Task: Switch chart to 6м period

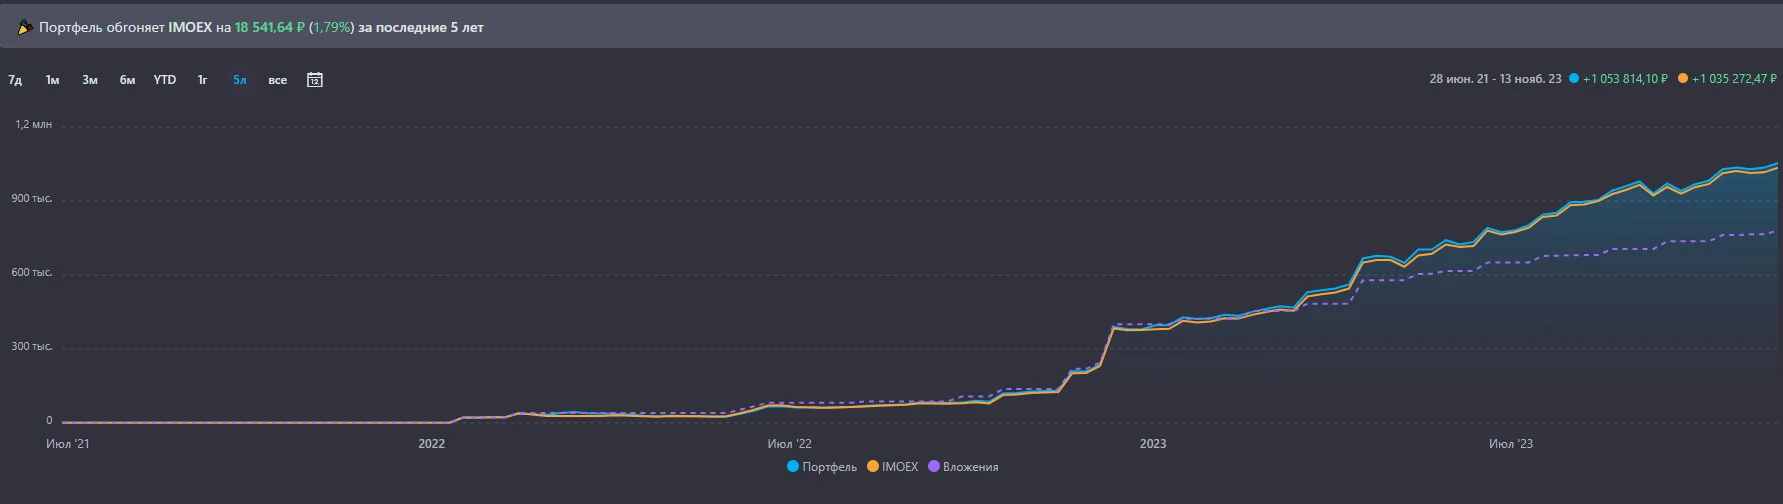Action: click(127, 80)
